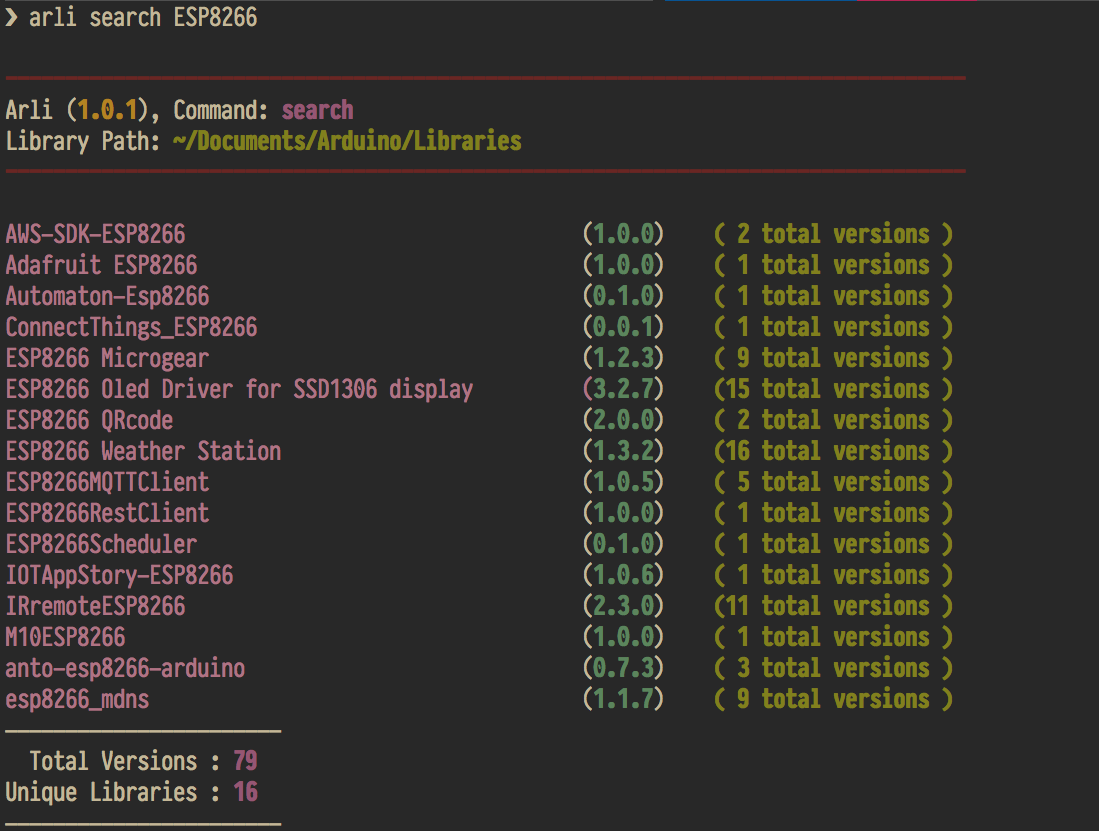The image size is (1099, 831).
Task: Click version (1.0.5) of ESP8266MQTTClient
Action: pyautogui.click(x=623, y=482)
